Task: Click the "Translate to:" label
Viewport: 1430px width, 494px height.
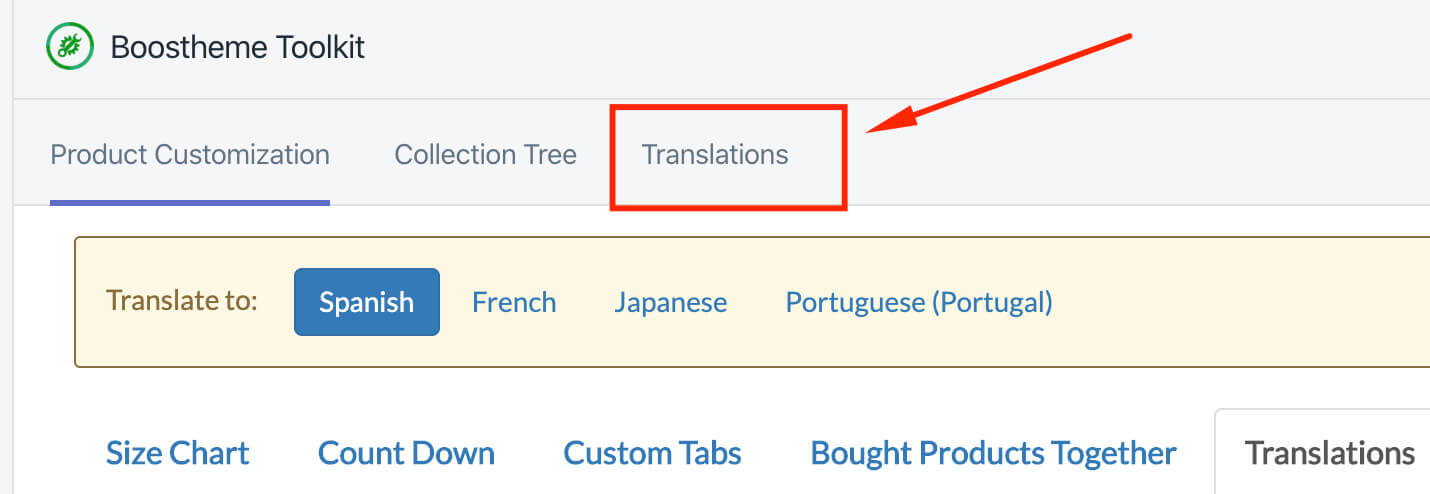Action: pyautogui.click(x=182, y=301)
